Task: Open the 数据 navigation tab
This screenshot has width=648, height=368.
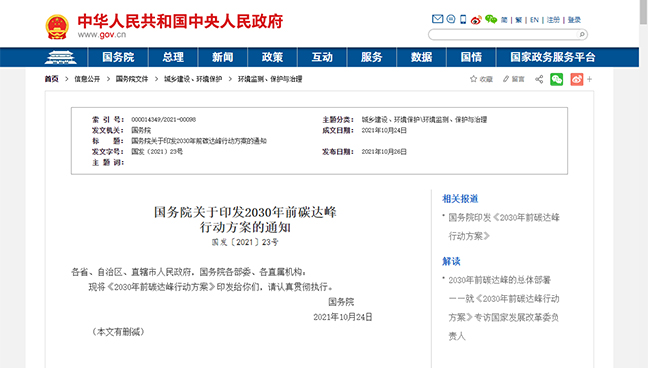Action: (421, 57)
